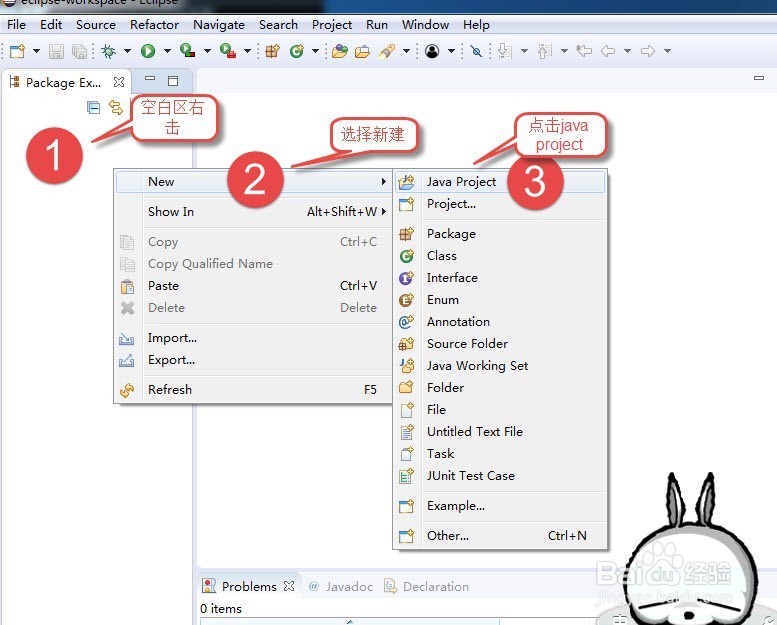Select Interface in New submenu
The image size is (777, 625).
pos(500,278)
